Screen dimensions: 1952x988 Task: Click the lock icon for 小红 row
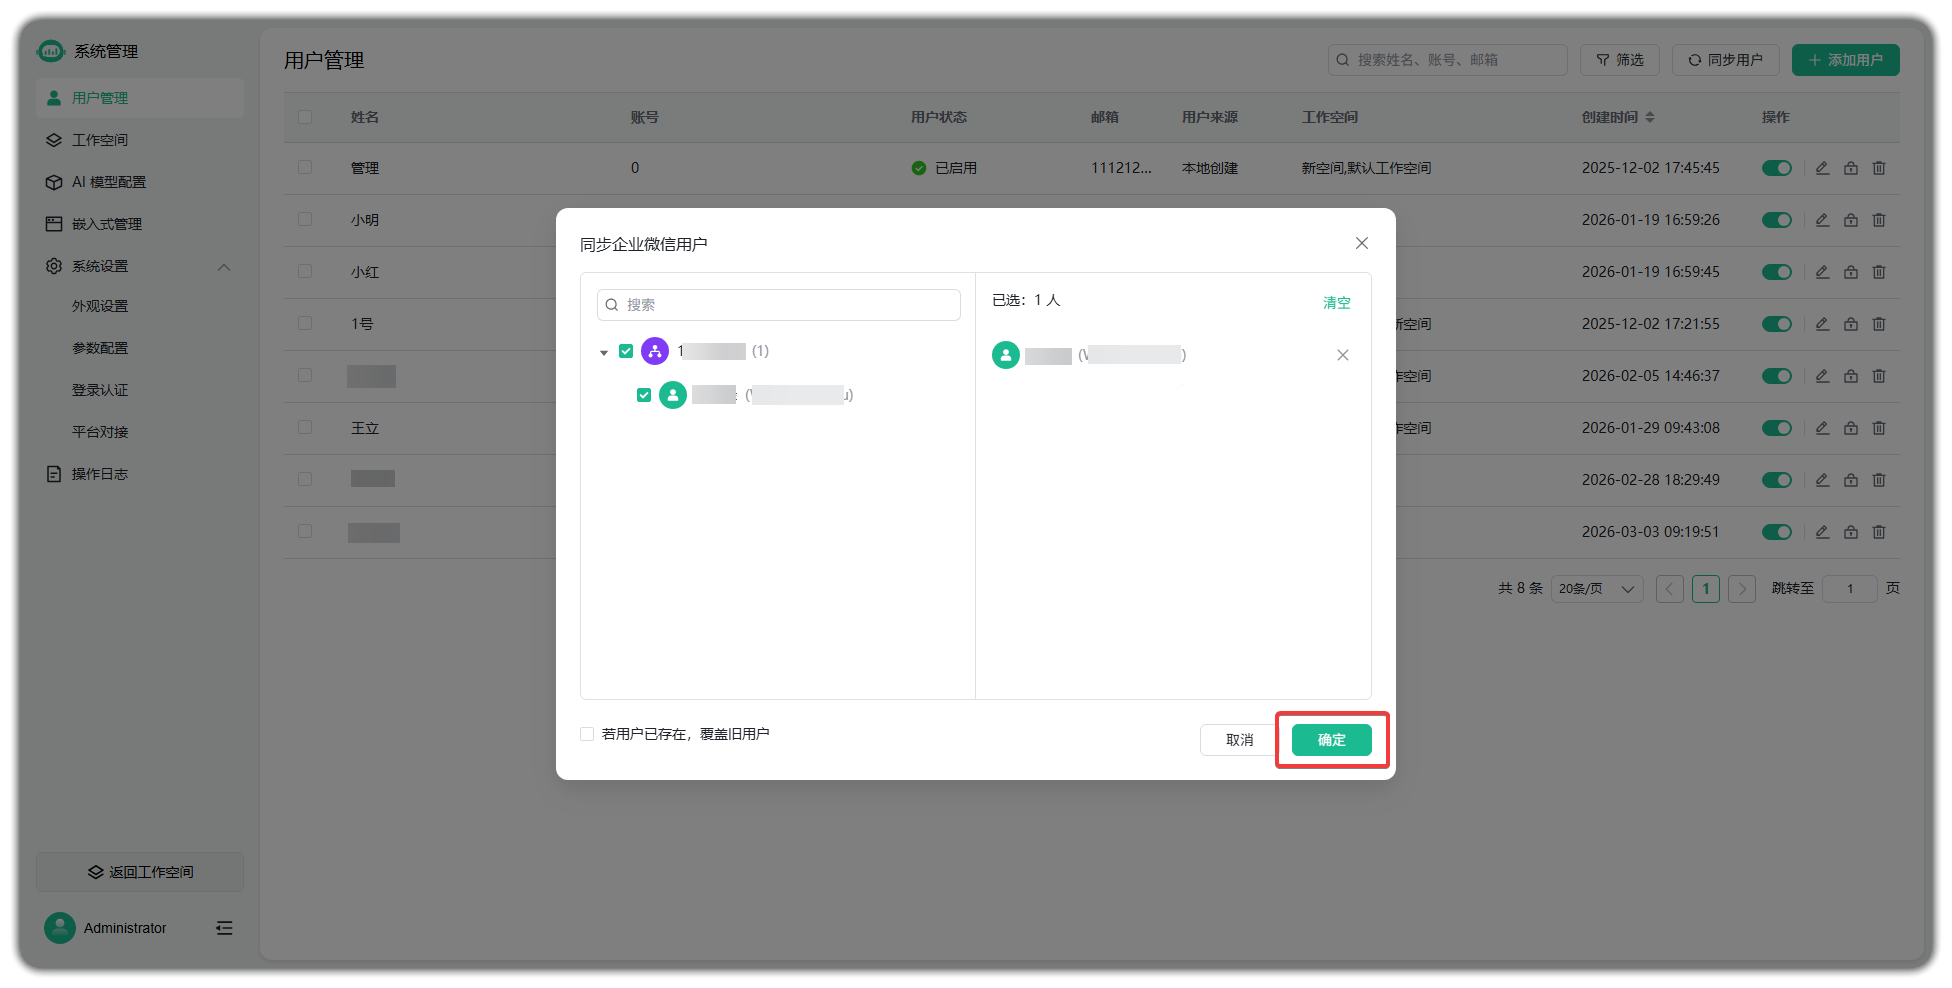(x=1851, y=272)
